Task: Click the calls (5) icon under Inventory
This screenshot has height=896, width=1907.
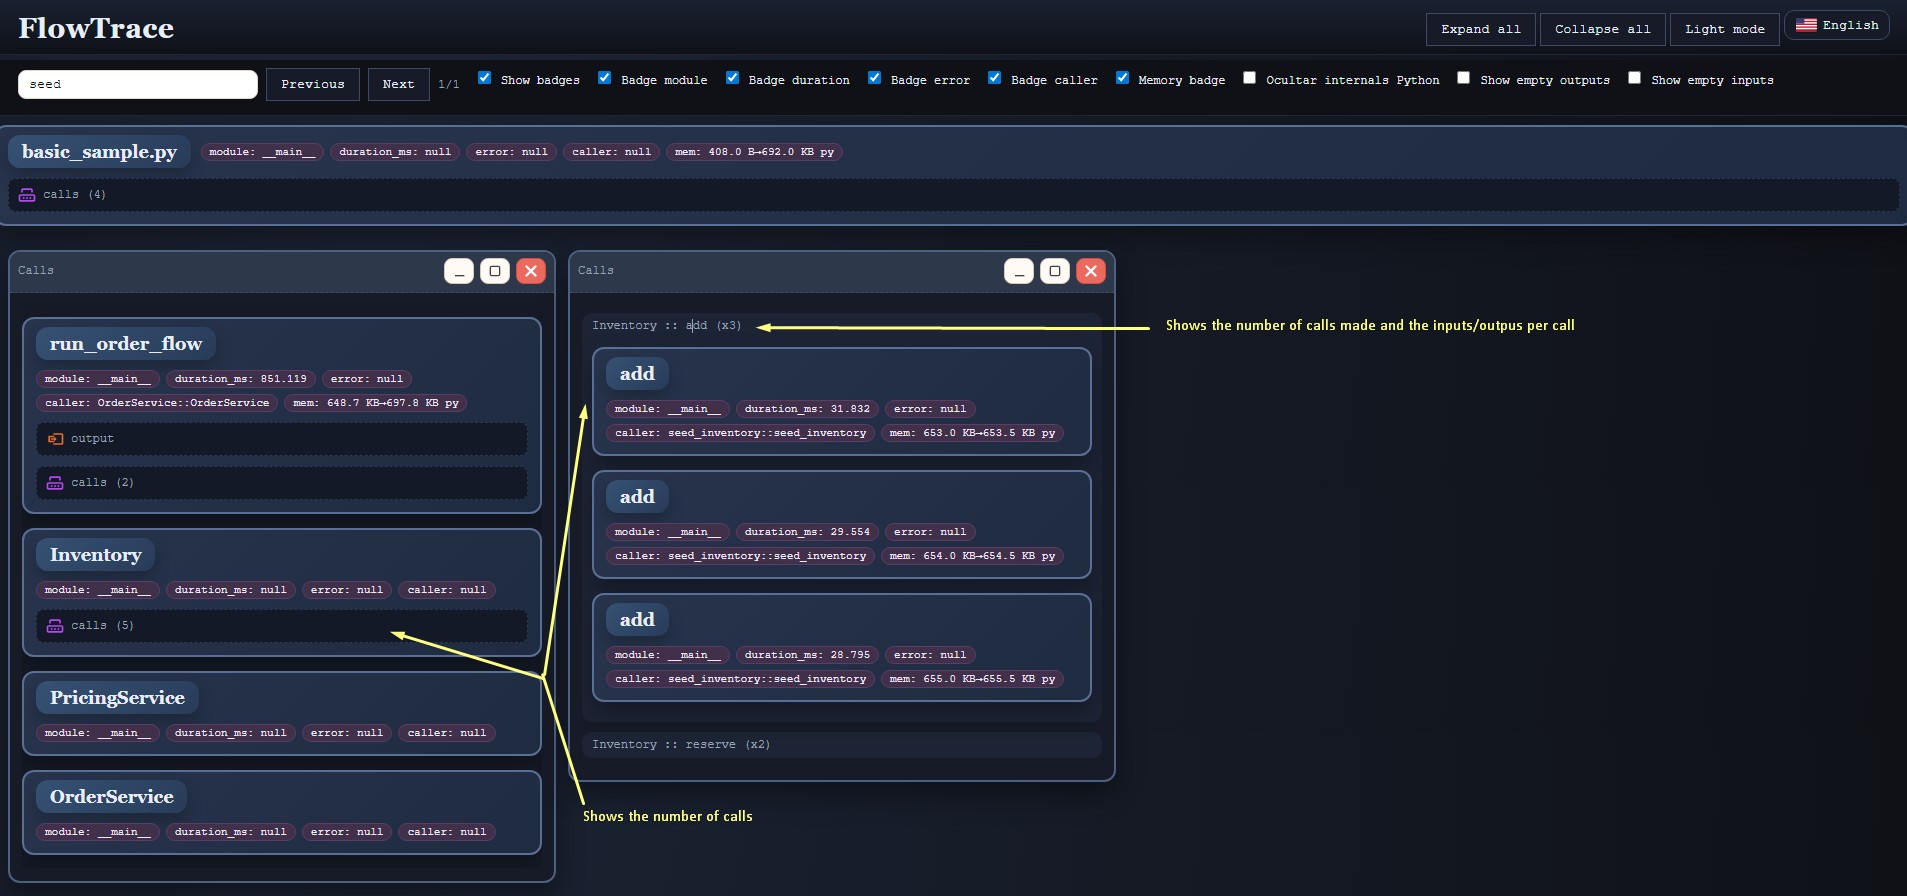Action: click(55, 626)
